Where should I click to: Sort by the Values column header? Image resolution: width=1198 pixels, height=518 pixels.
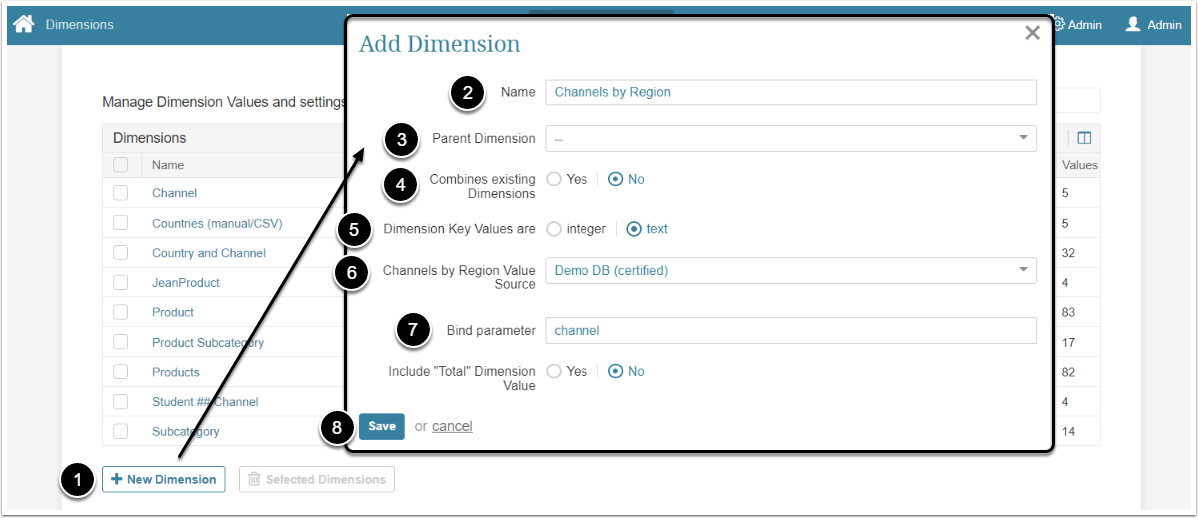(x=1080, y=165)
